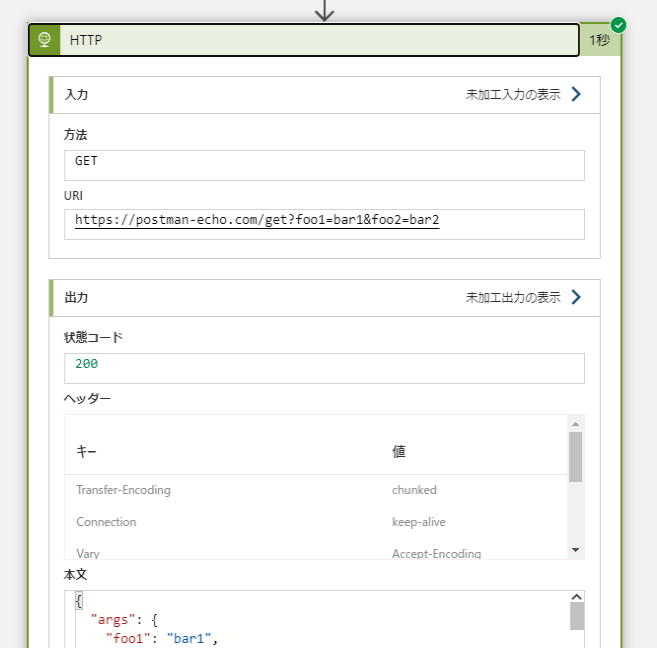The height and width of the screenshot is (648, 657).
Task: Click the 方法 label
Action: tap(76, 135)
